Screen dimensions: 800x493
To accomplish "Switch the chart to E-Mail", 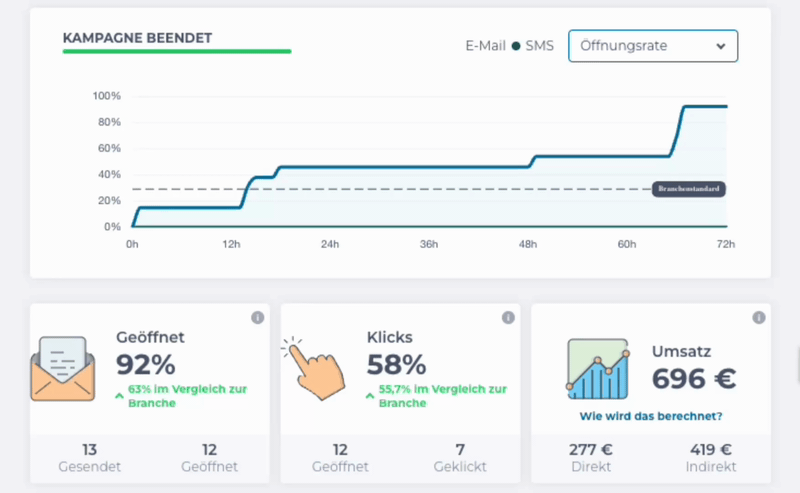I will click(486, 46).
